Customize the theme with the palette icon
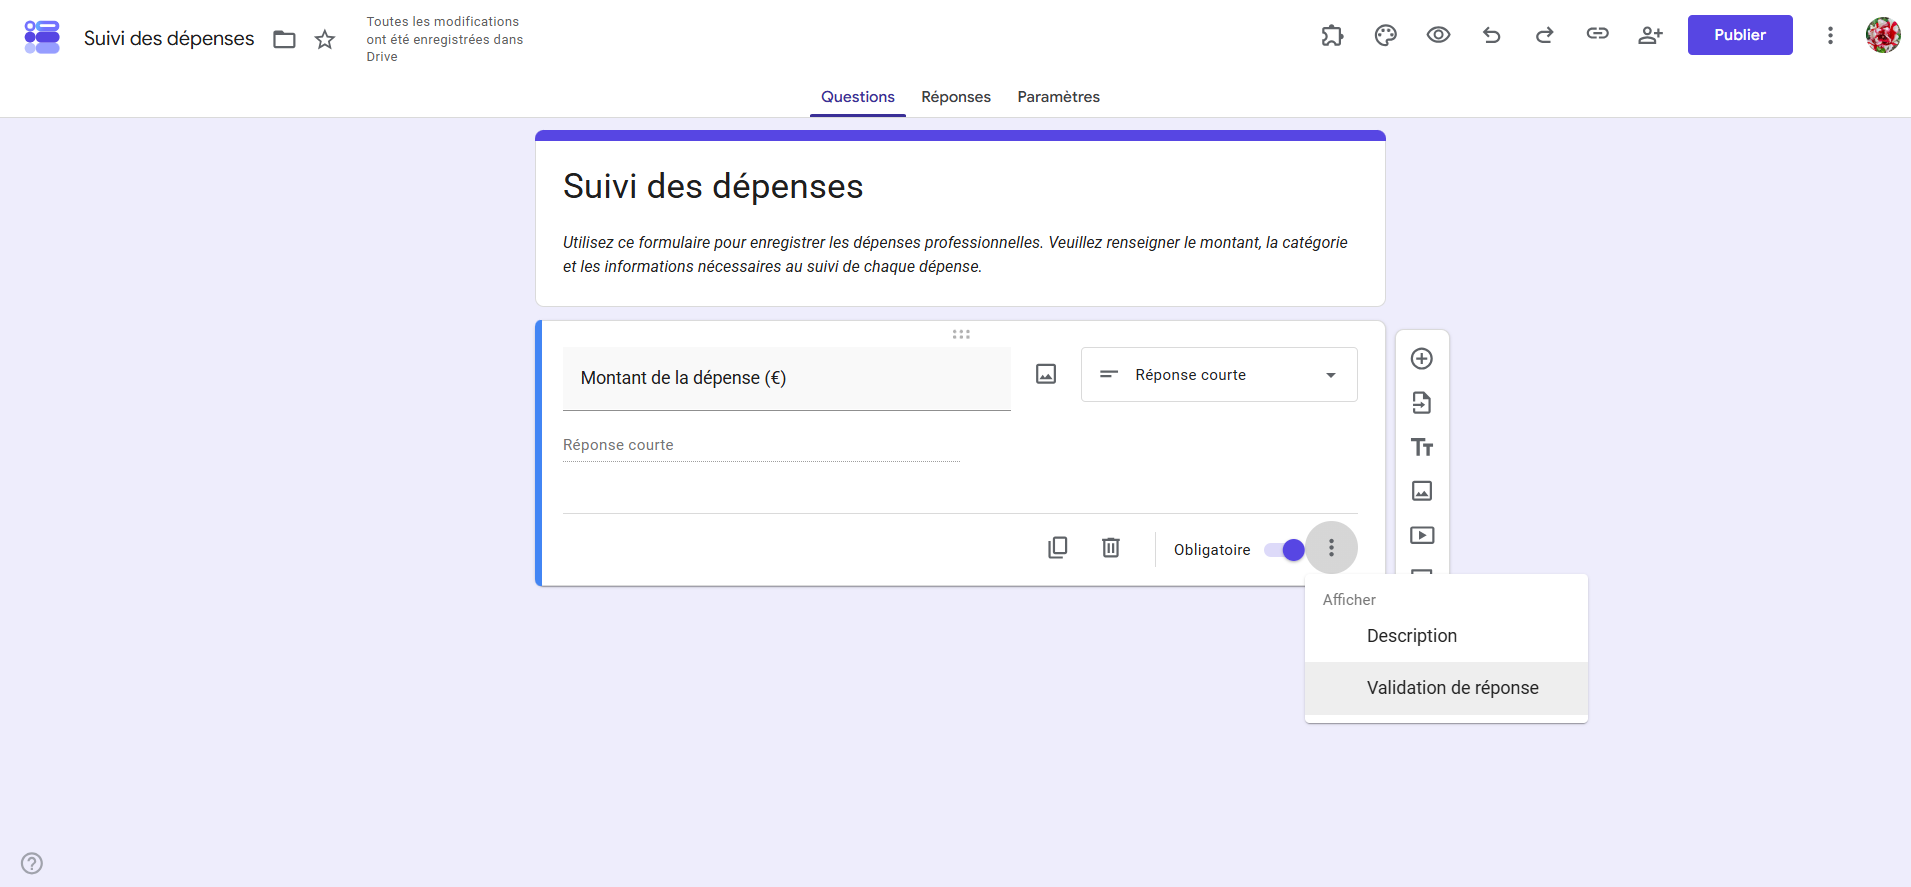1911x887 pixels. click(1385, 35)
